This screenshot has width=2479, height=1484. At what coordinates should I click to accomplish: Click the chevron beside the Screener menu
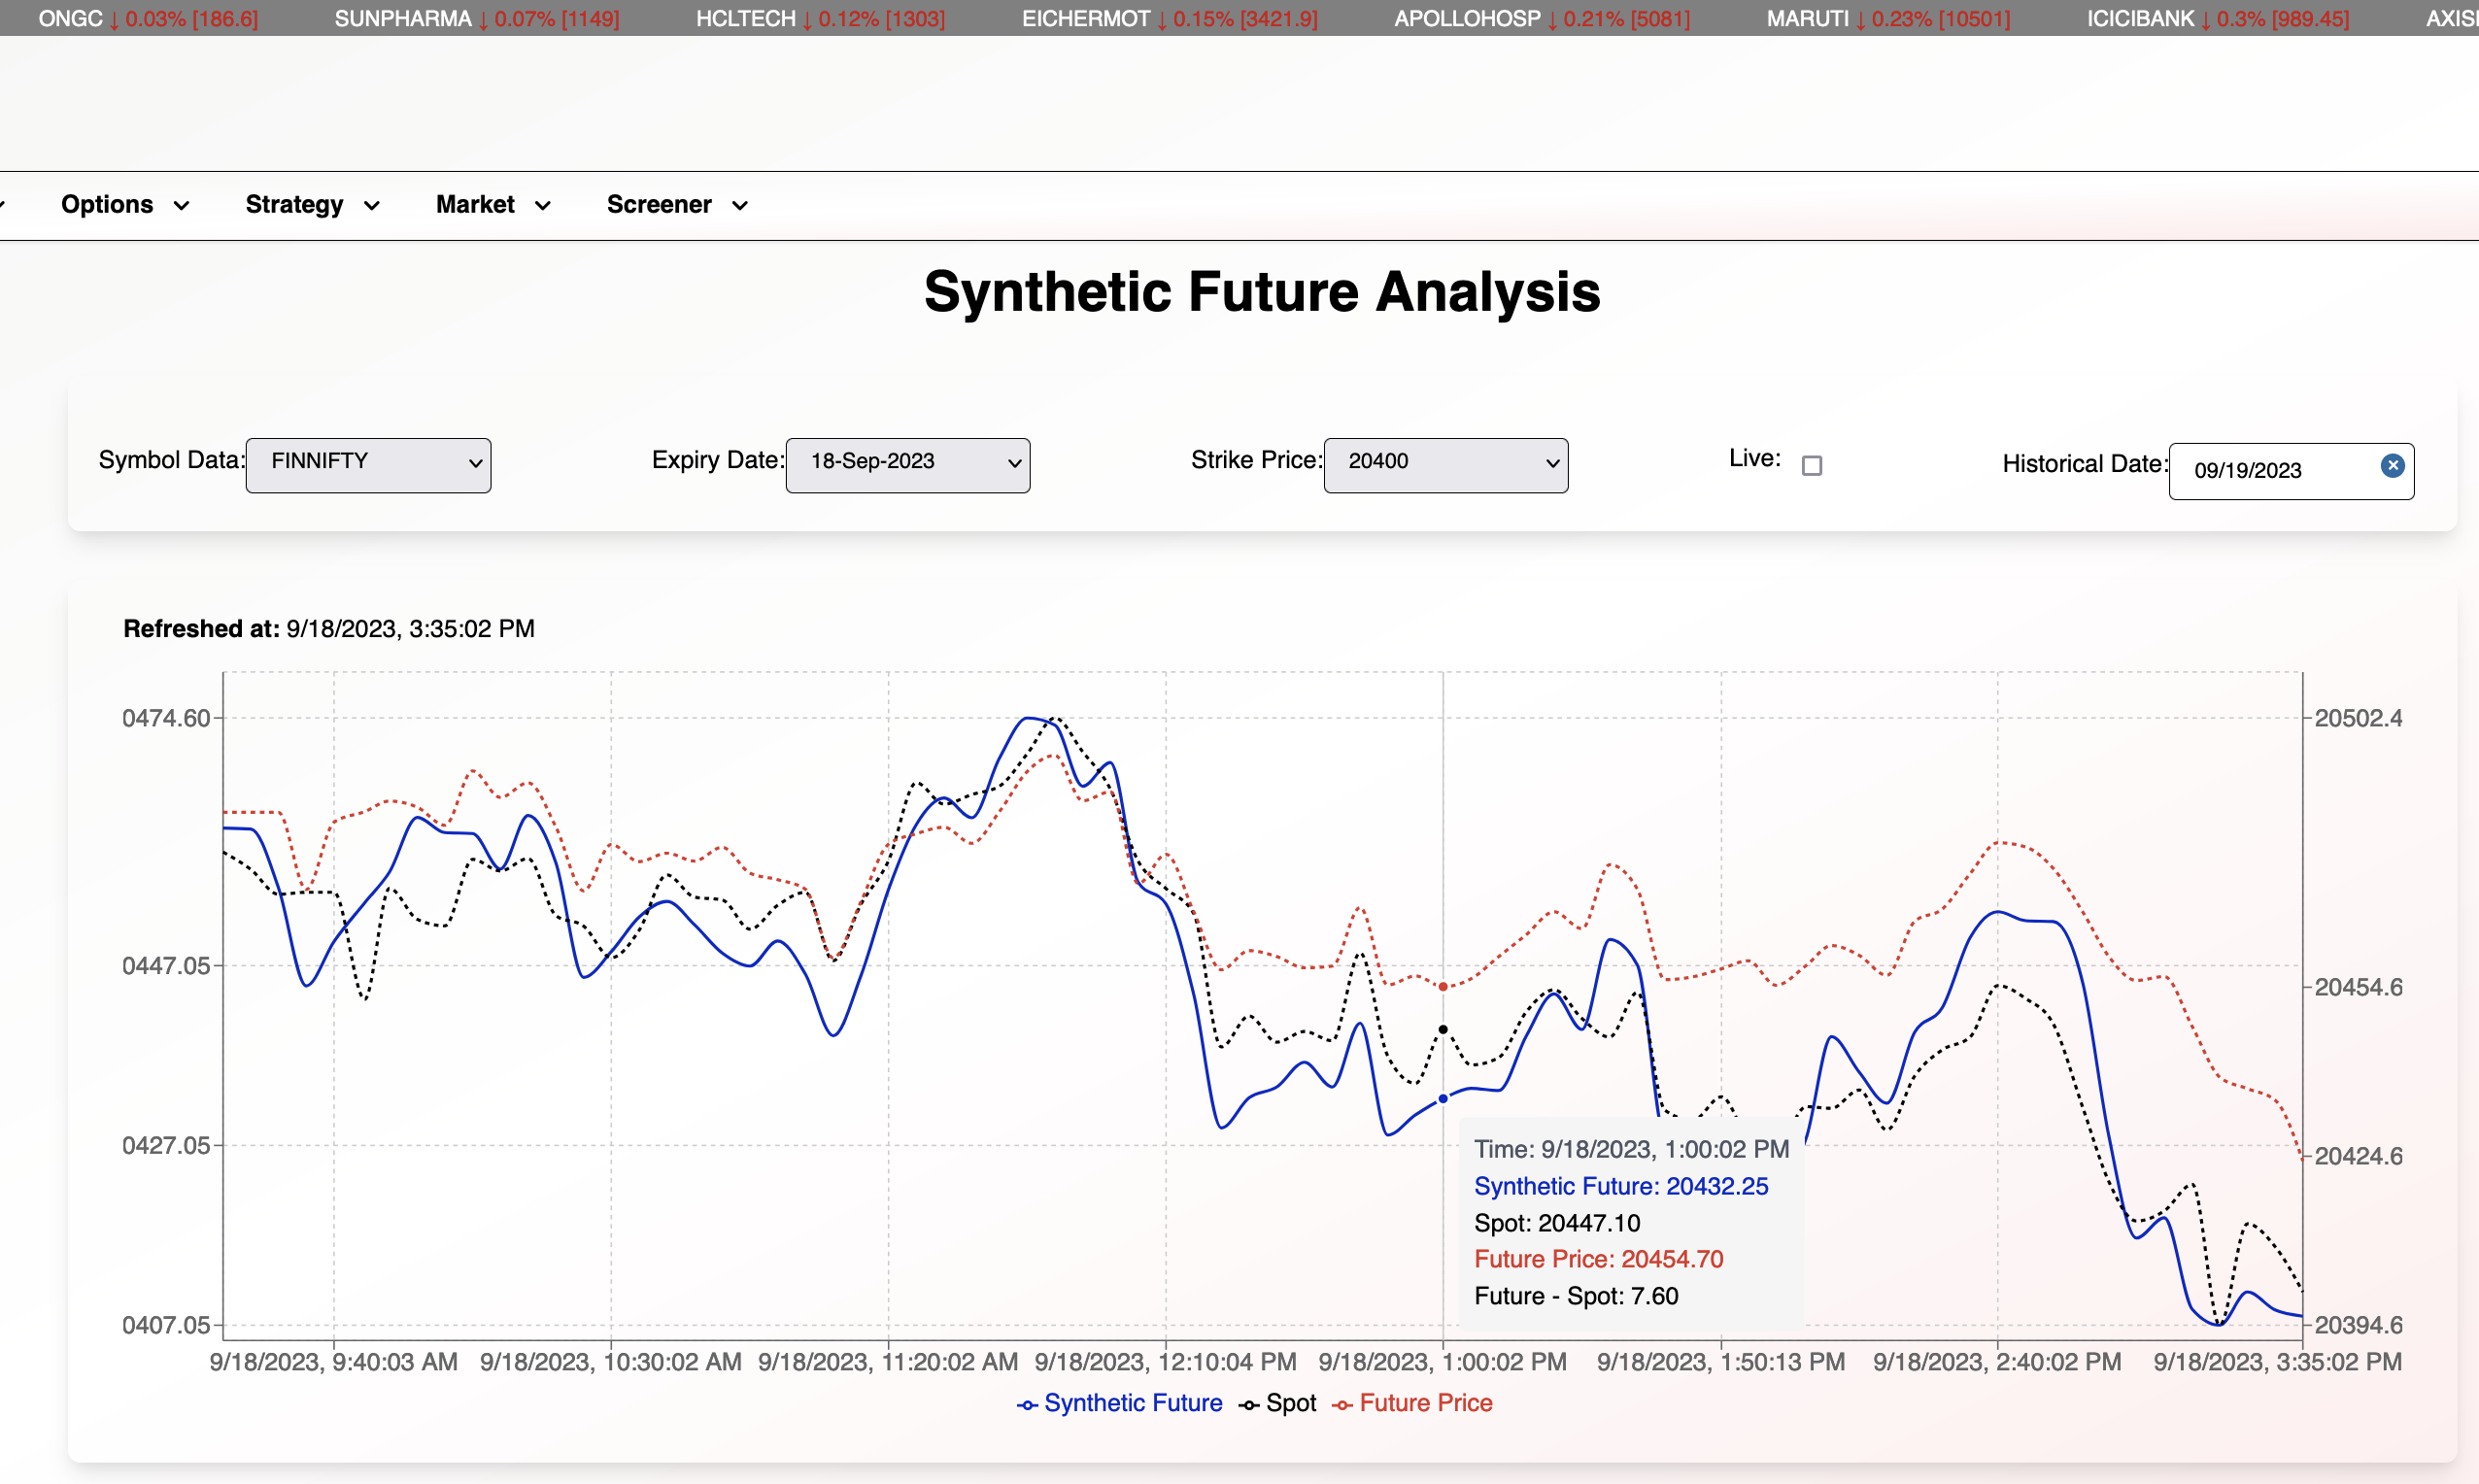740,205
